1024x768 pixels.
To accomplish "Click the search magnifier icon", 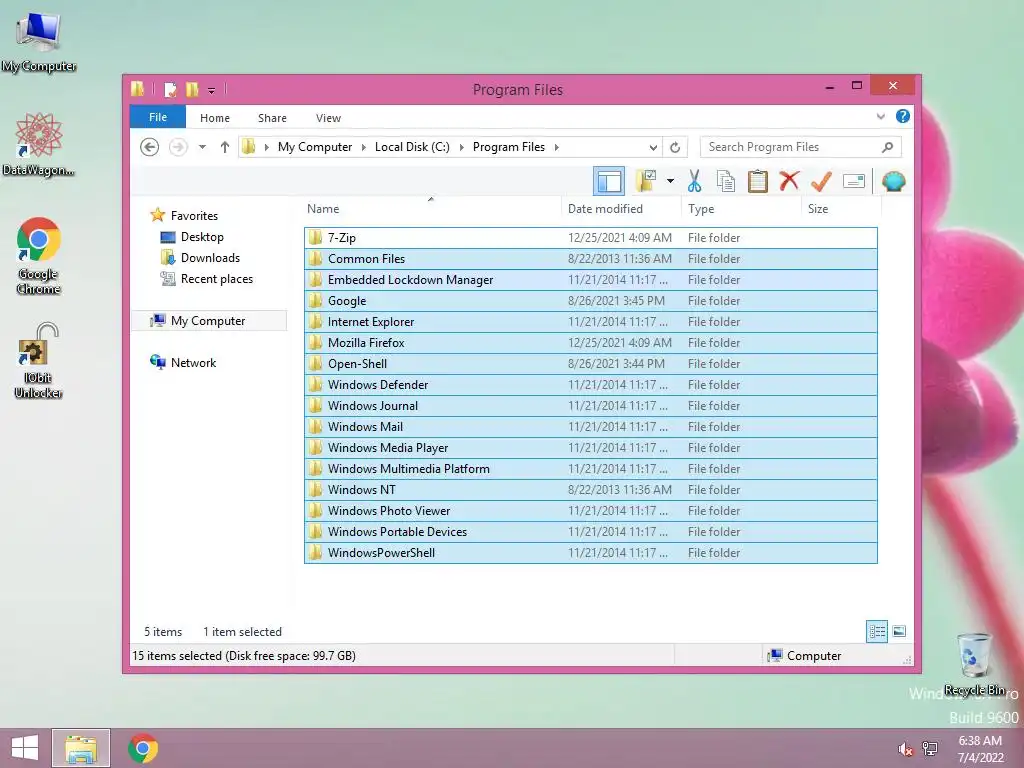I will tap(887, 147).
